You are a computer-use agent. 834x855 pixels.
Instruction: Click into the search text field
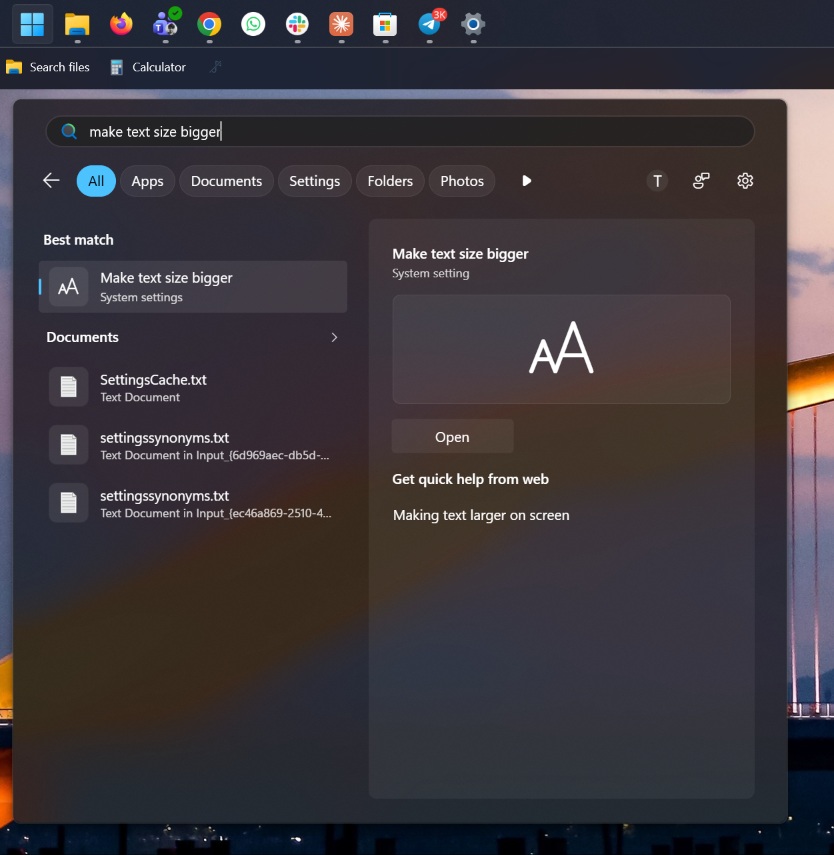pos(400,131)
